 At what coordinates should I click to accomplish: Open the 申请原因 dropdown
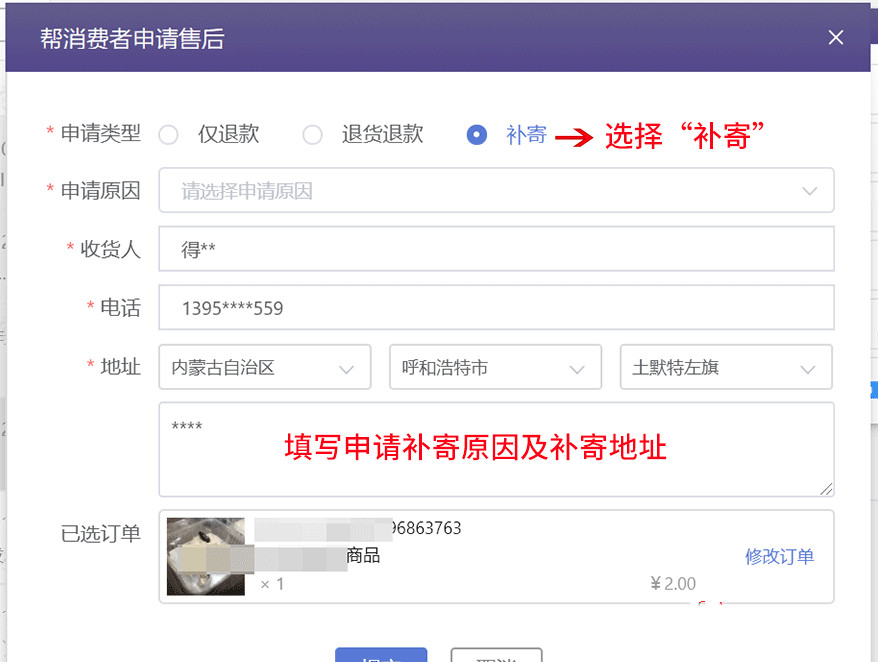coord(497,191)
